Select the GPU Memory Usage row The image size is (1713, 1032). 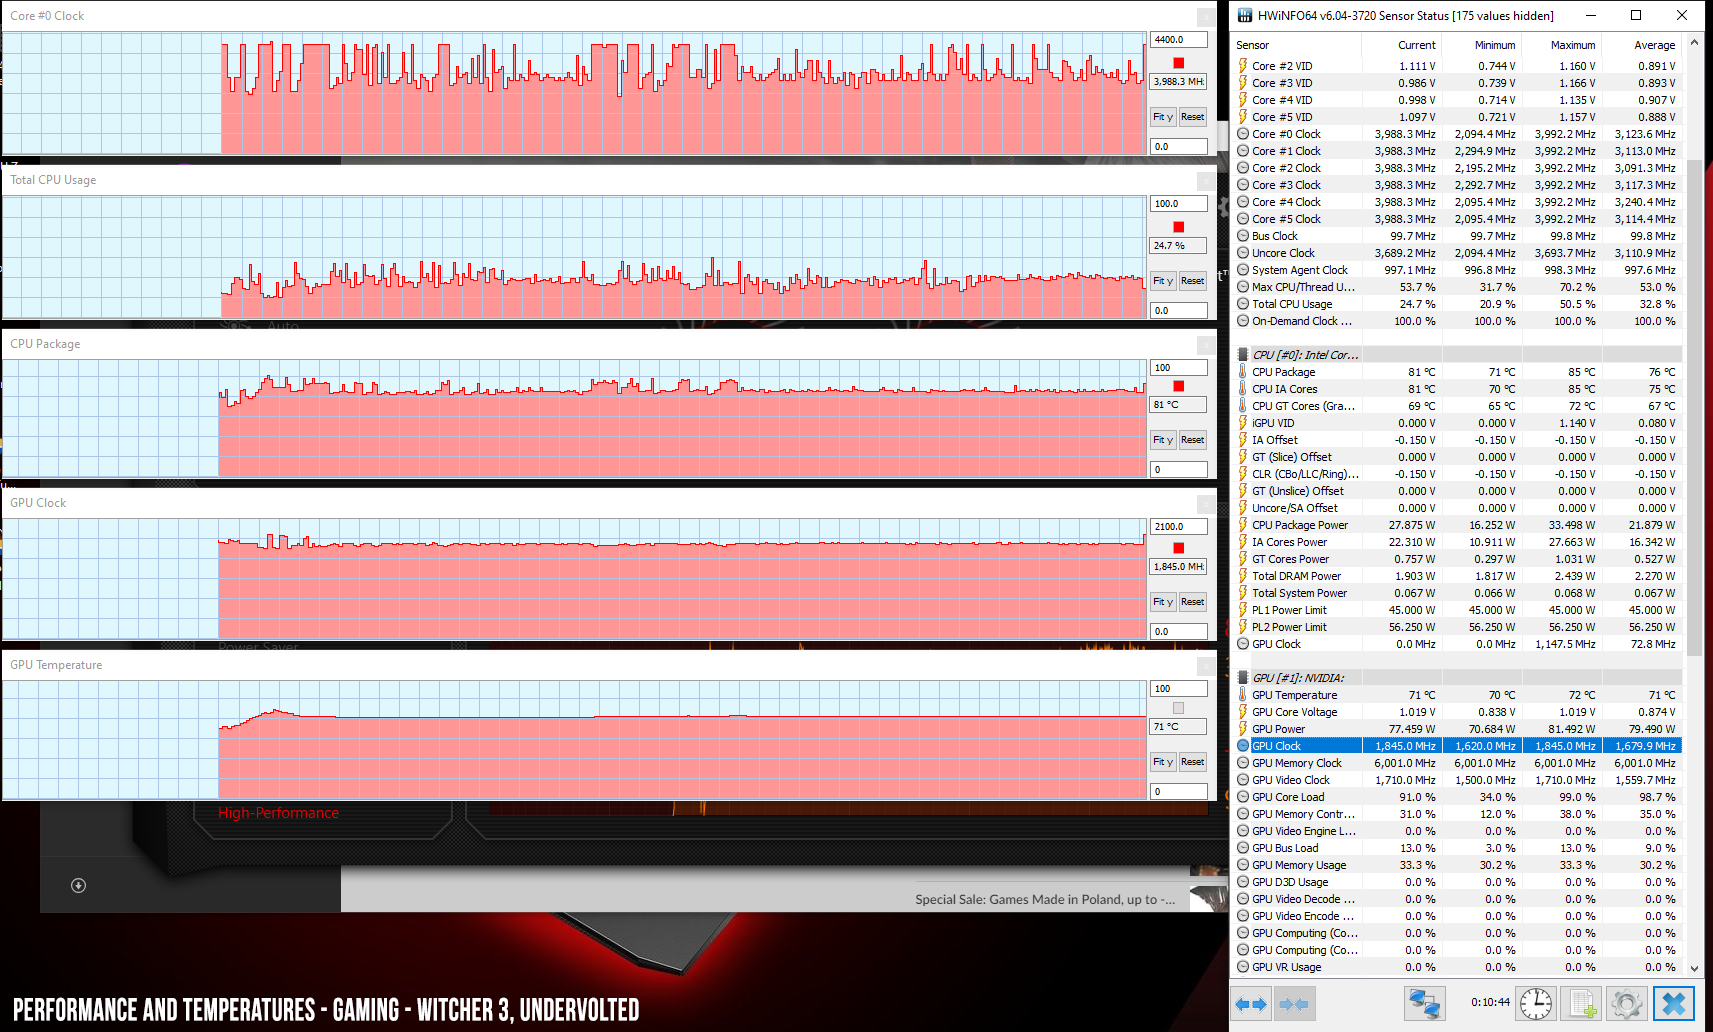(1458, 865)
